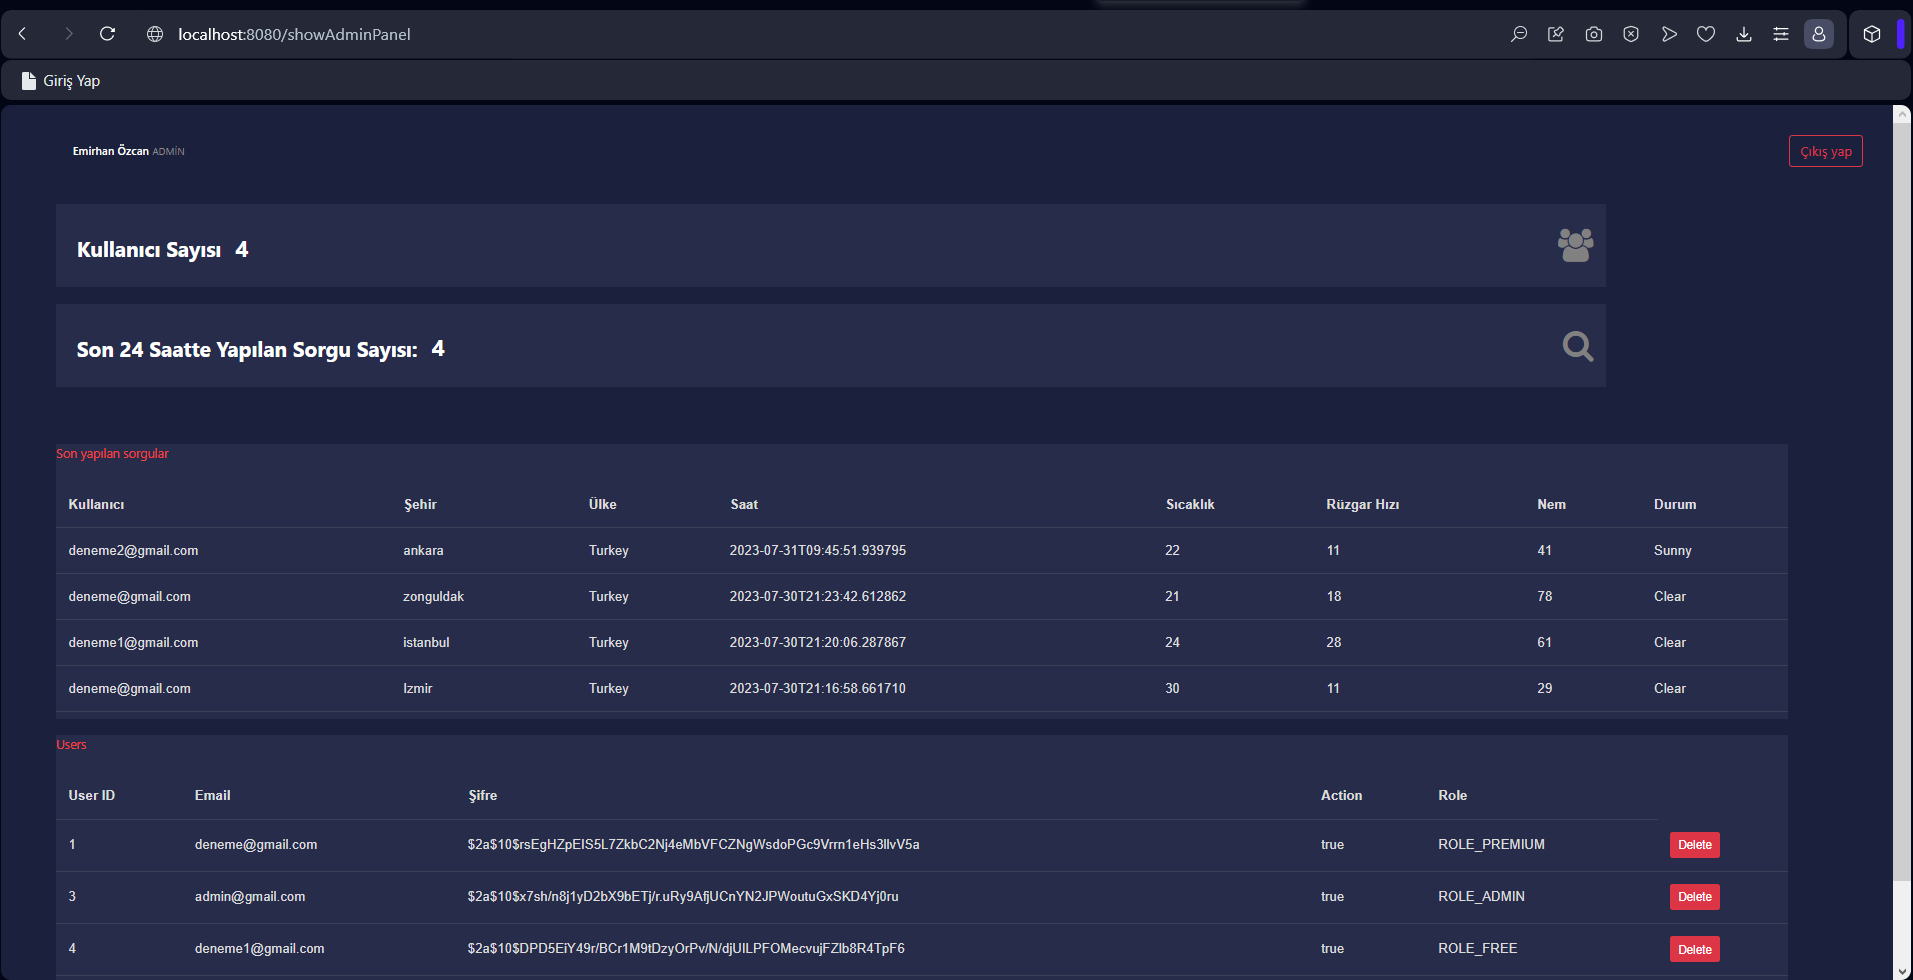Viewport: 1913px width, 980px height.
Task: Click ROLE_PREMIUM role cell
Action: [x=1491, y=845]
